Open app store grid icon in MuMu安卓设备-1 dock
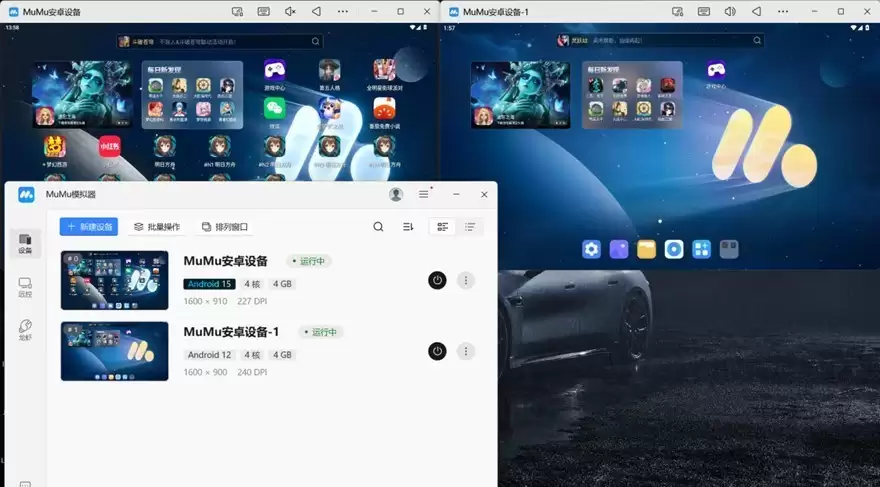Screen dimensions: 880x487 point(702,249)
